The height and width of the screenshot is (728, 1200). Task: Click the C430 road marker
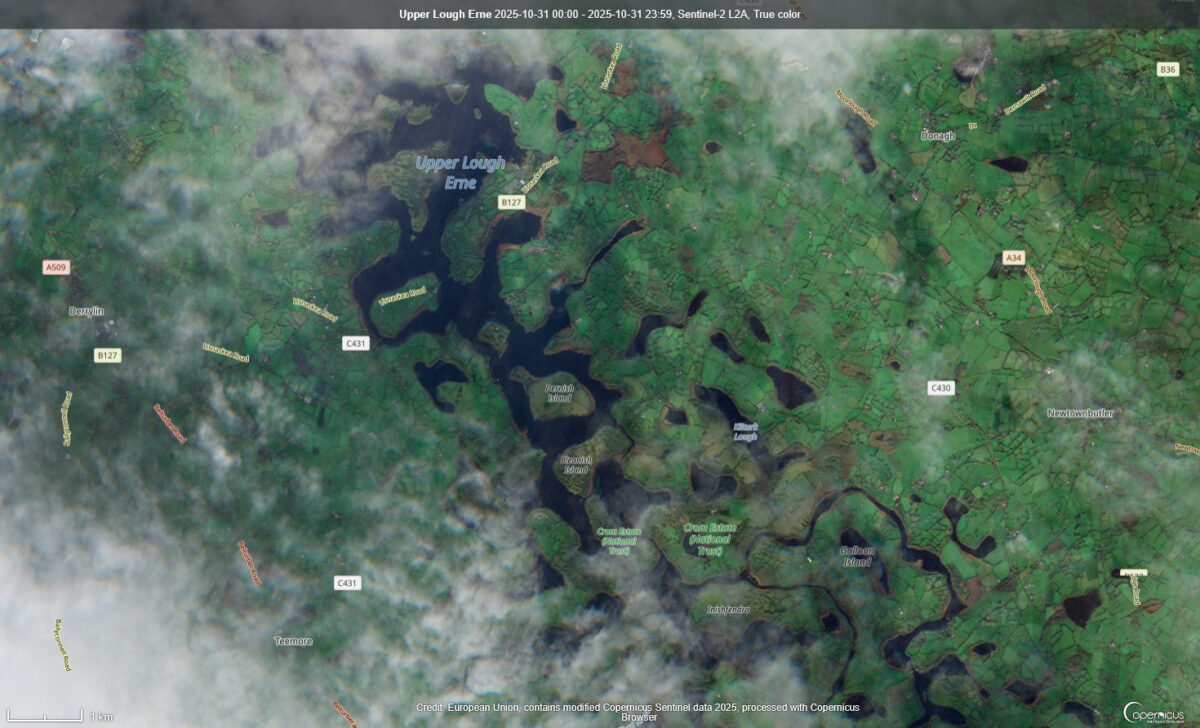[x=939, y=388]
